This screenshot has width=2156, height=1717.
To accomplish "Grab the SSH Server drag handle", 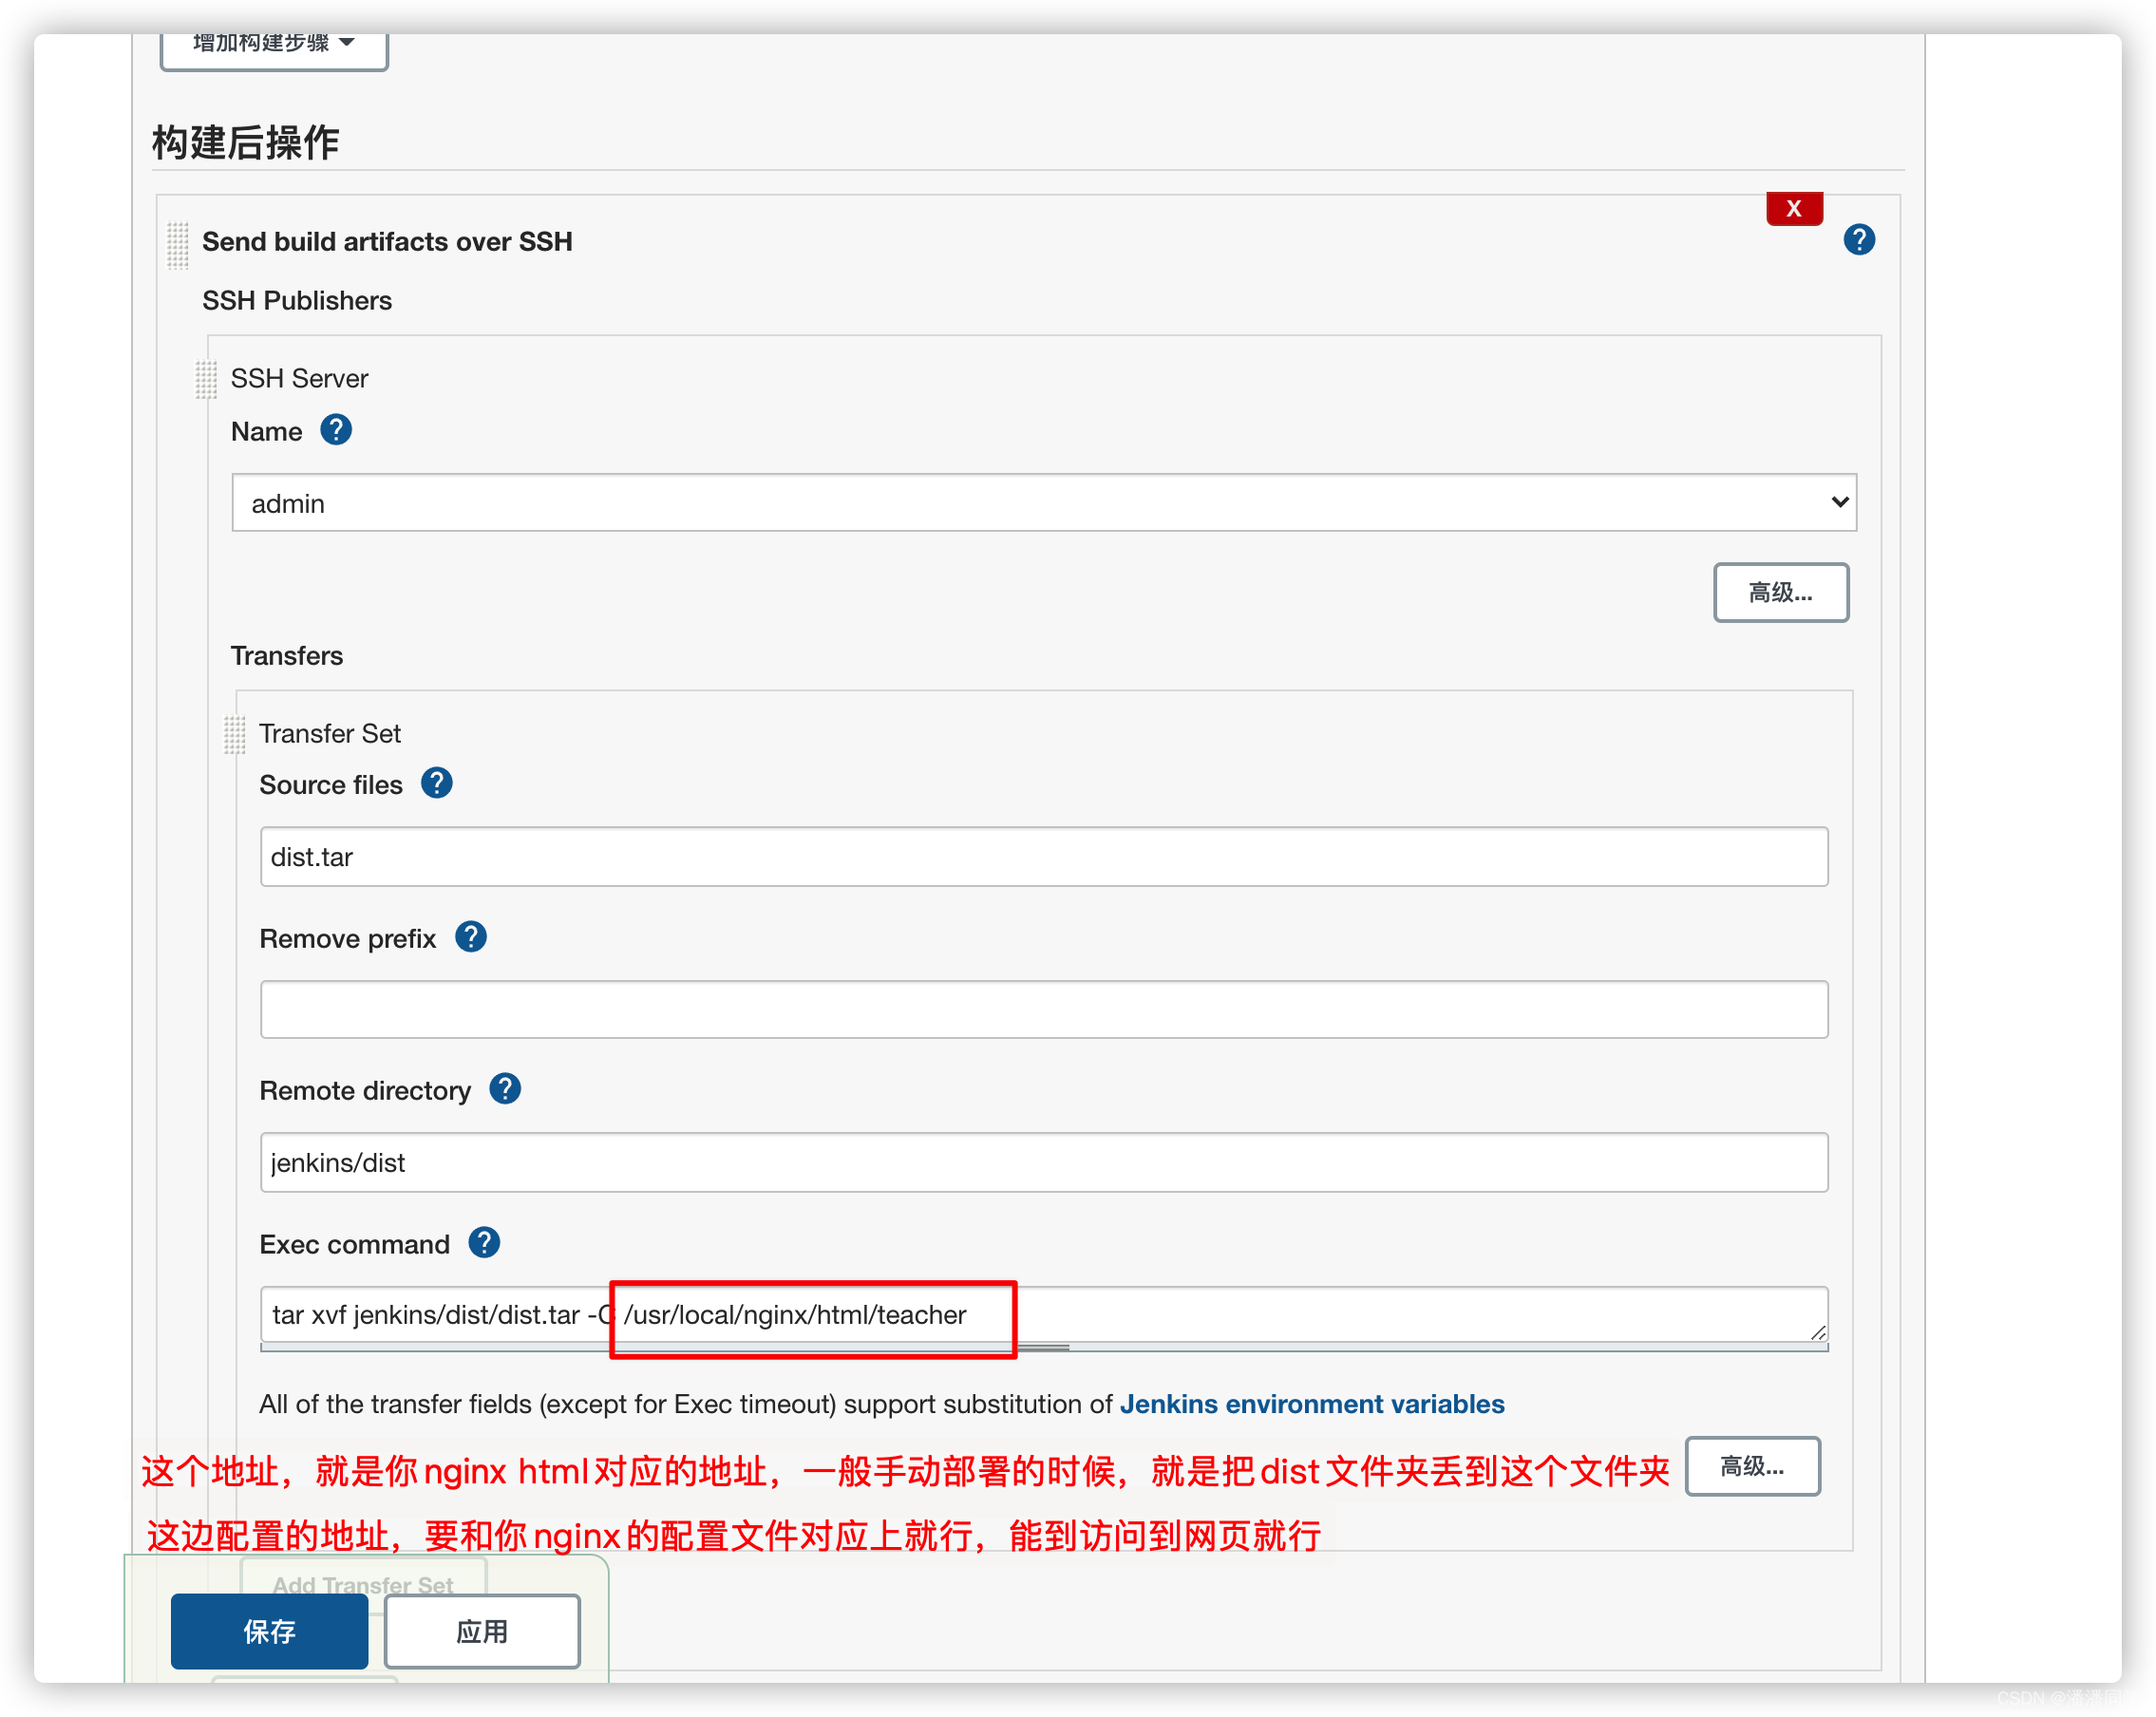I will pyautogui.click(x=205, y=379).
